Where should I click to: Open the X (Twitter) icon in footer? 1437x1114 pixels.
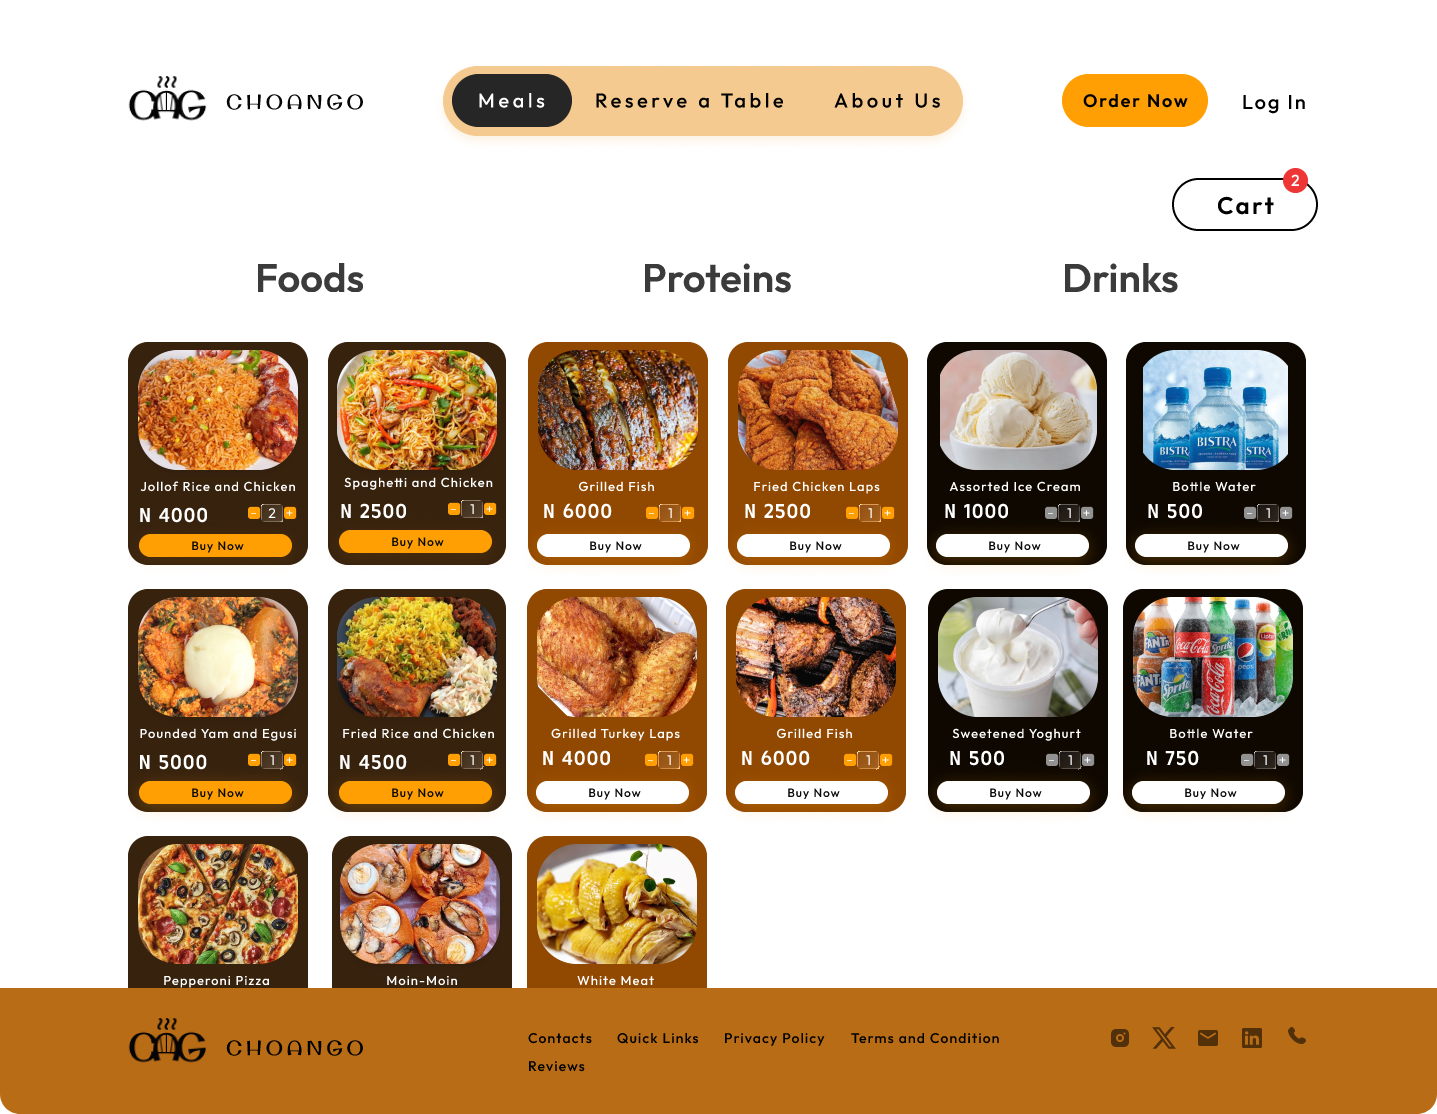click(x=1164, y=1038)
